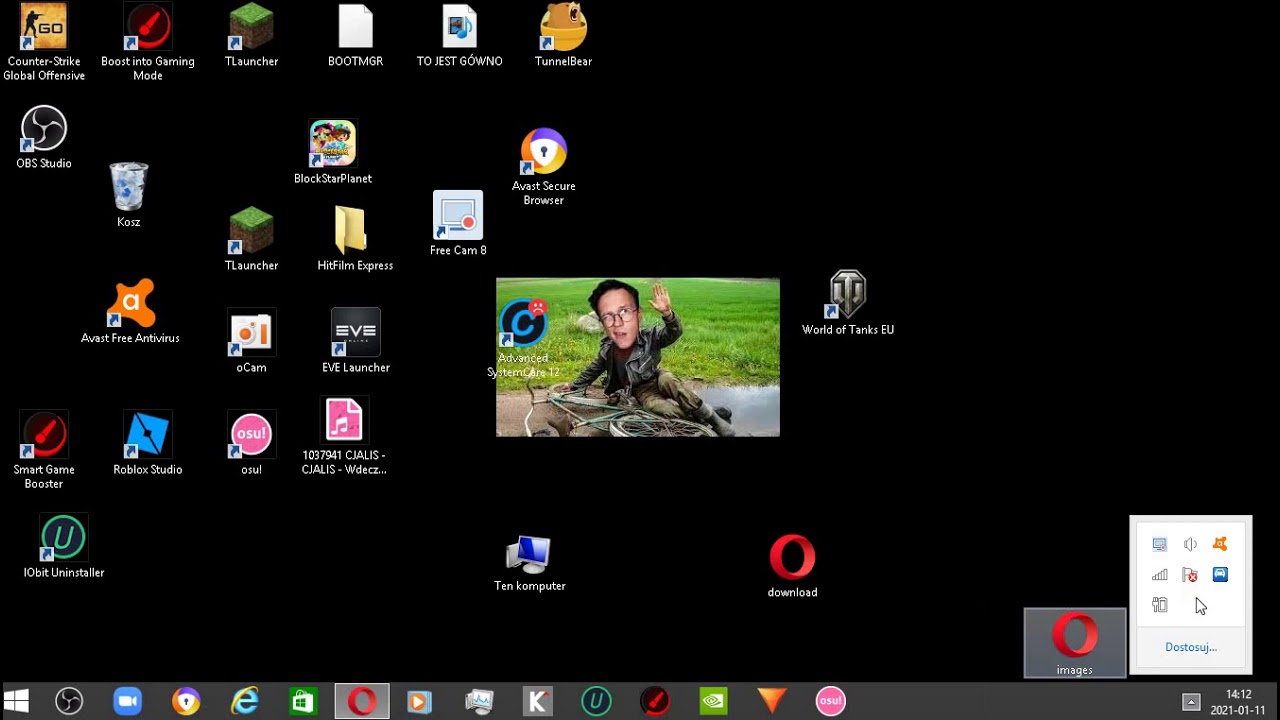Select the BOOTMGR file on desktop
The width and height of the screenshot is (1280, 720).
pyautogui.click(x=355, y=36)
